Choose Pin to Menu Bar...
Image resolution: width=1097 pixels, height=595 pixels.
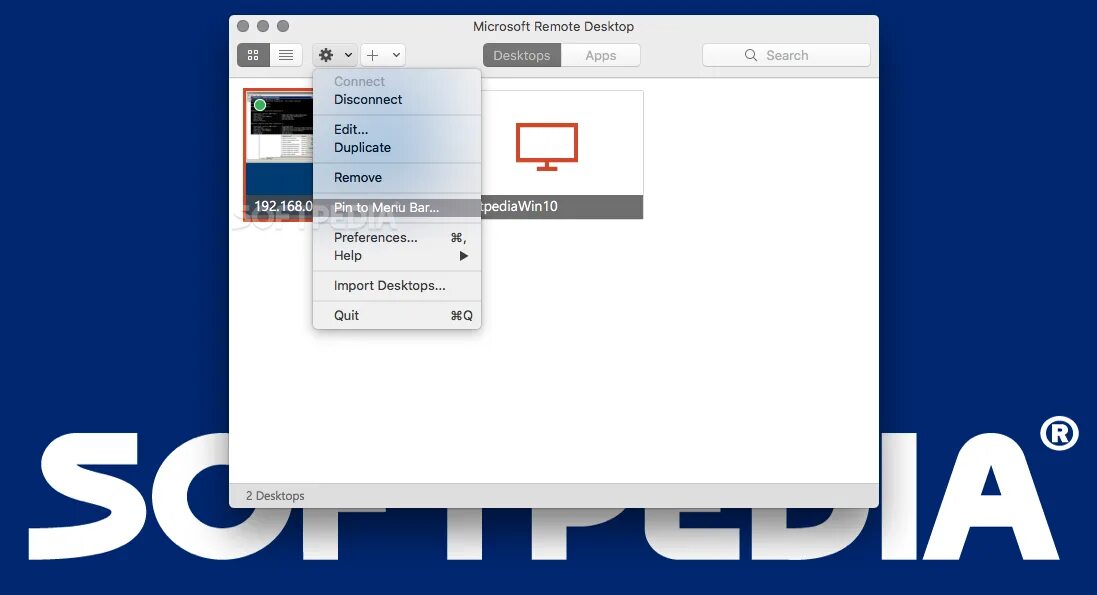tap(397, 208)
